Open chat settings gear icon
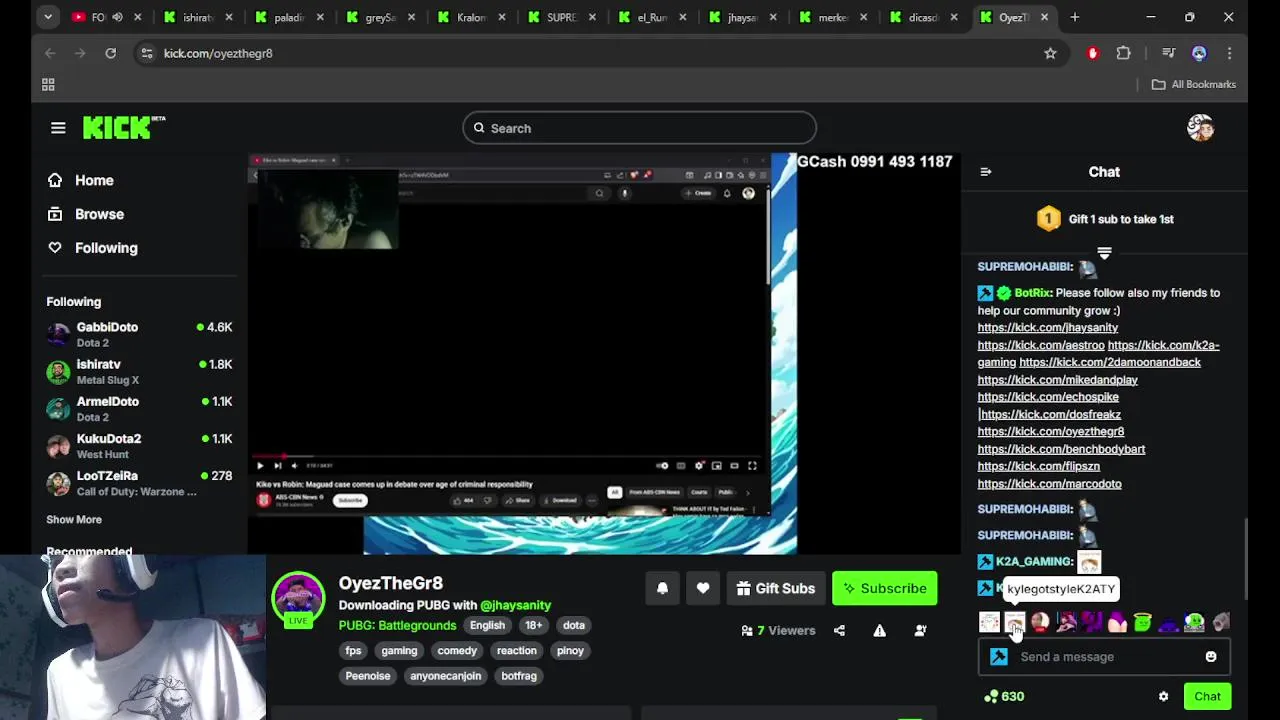Viewport: 1280px width, 720px height. point(1163,696)
